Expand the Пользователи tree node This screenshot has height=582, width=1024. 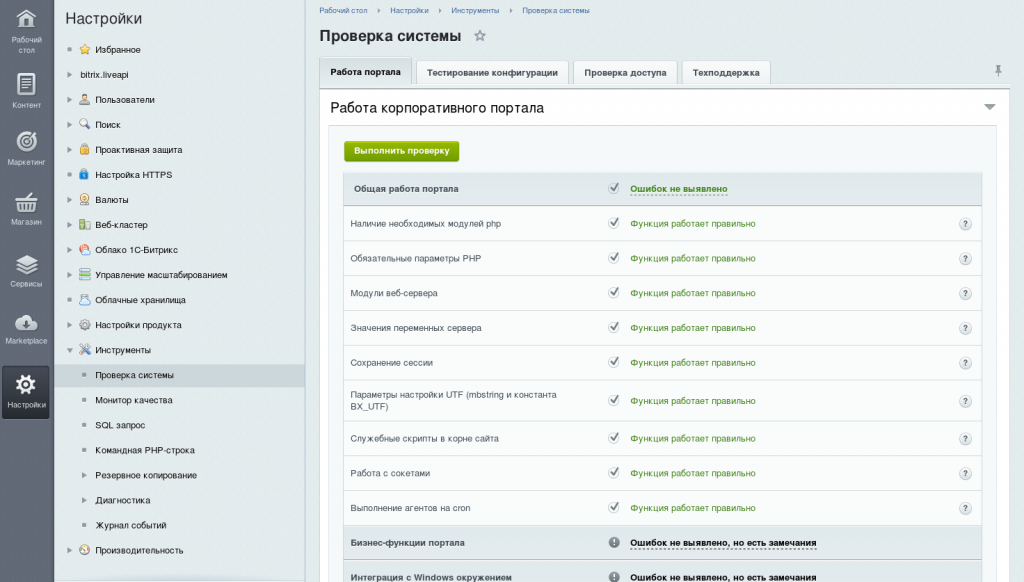(70, 100)
